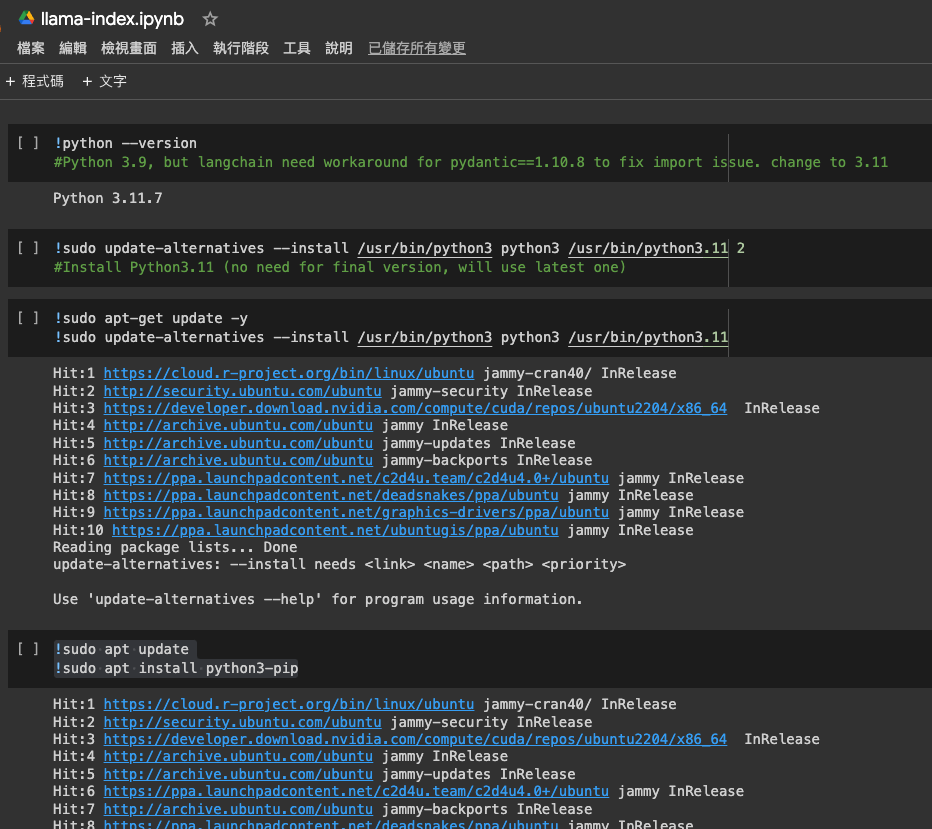932x829 pixels.
Task: Open the 說明 menu
Action: pos(339,48)
